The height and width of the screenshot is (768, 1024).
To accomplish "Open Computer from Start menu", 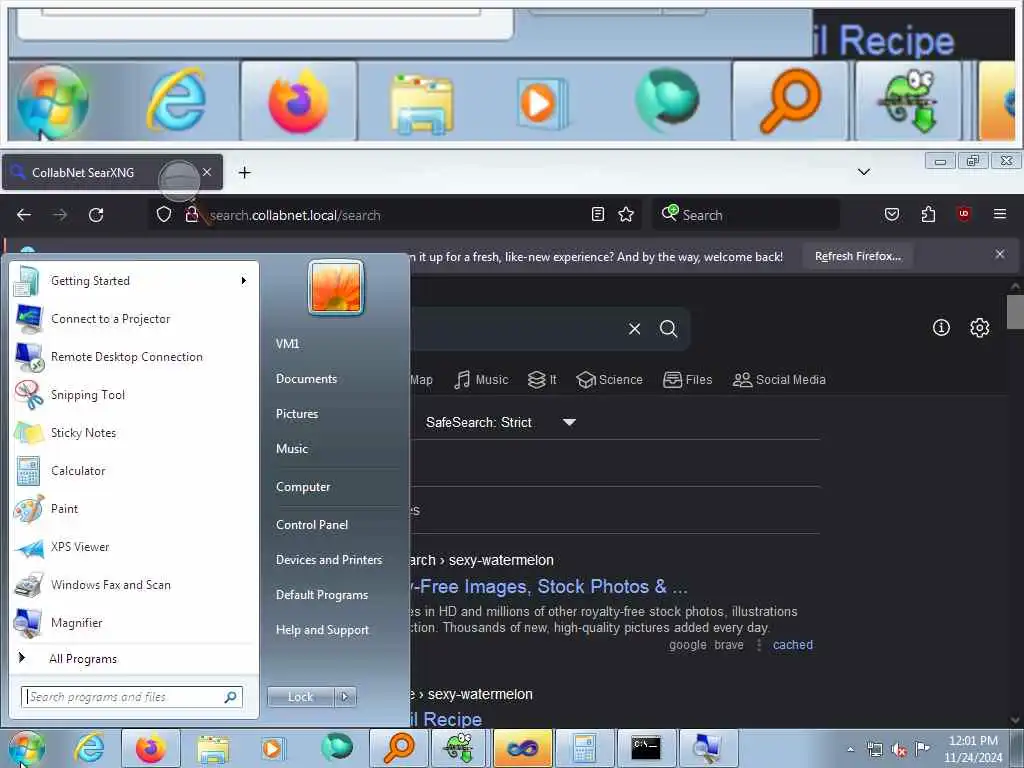I will pyautogui.click(x=303, y=487).
